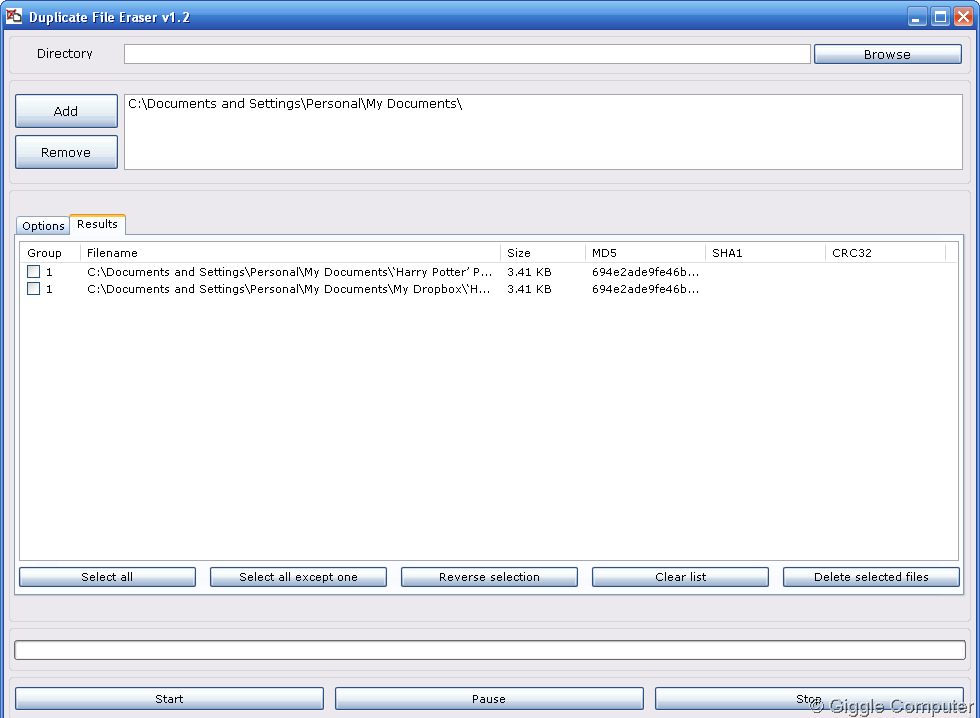The width and height of the screenshot is (980, 718).
Task: Focus the Directory input field
Action: pos(467,54)
